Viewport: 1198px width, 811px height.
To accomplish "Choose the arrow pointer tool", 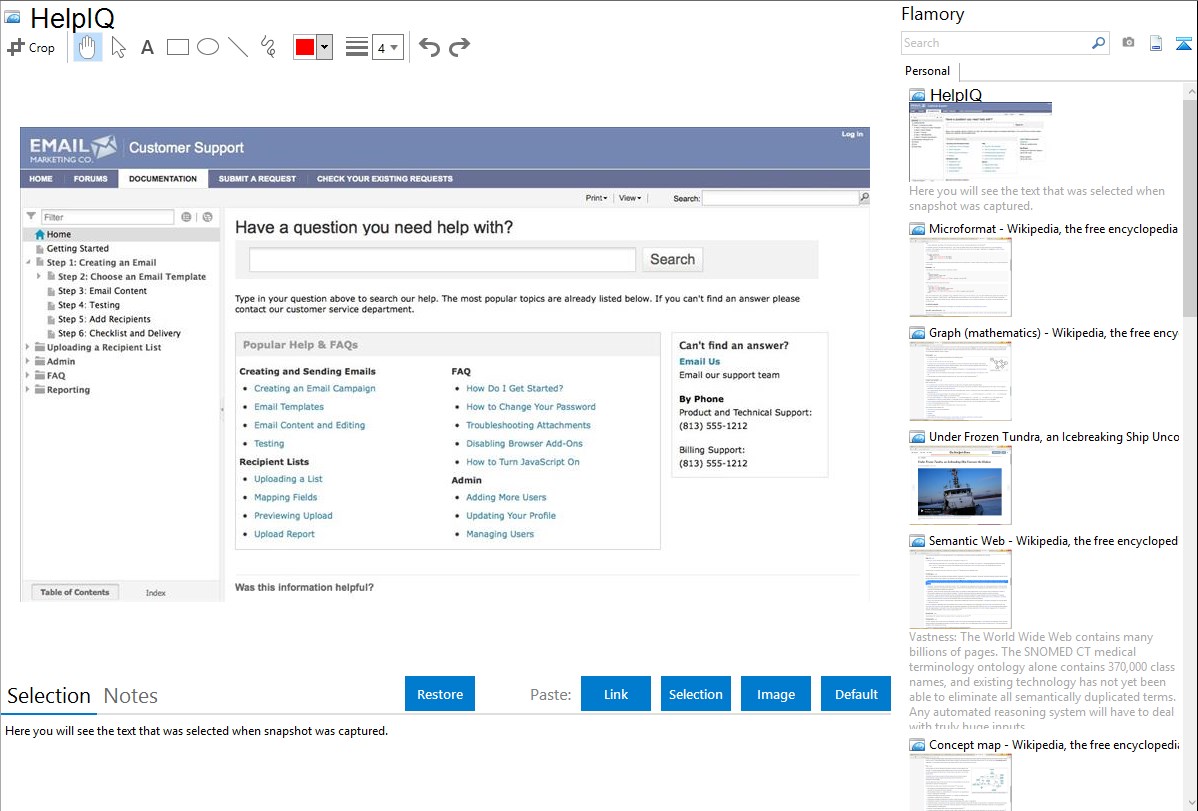I will [x=118, y=47].
